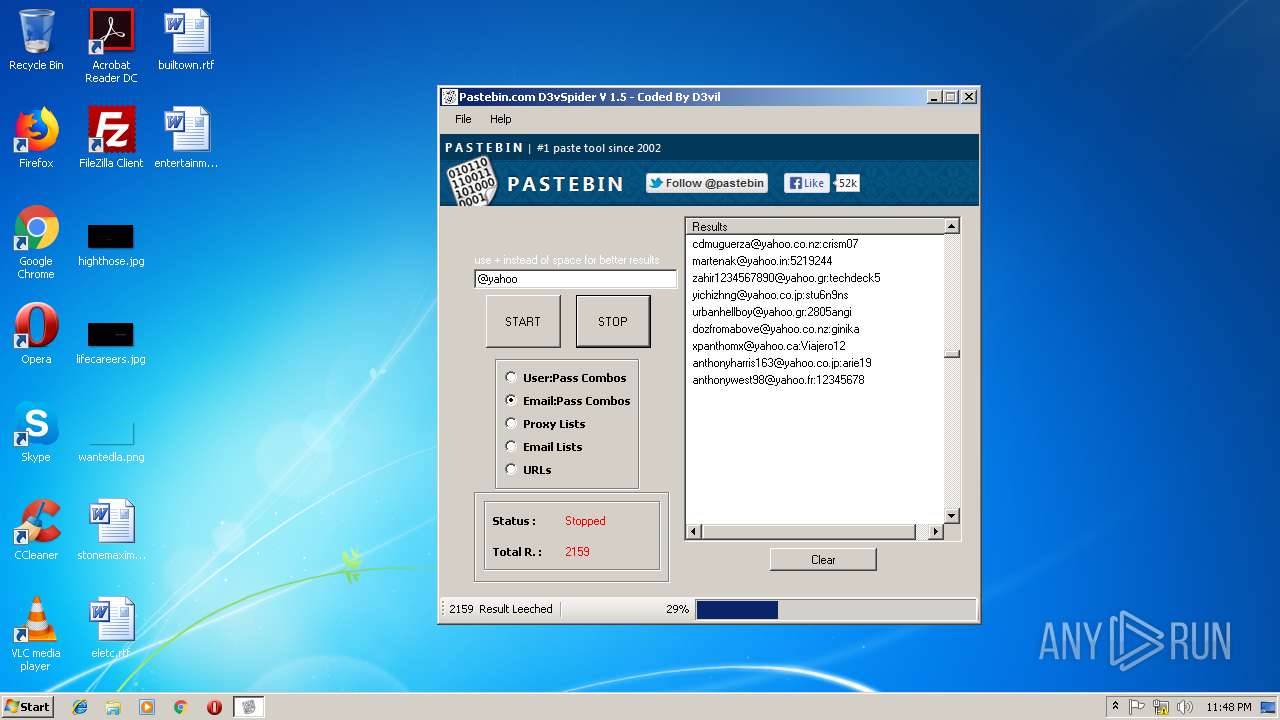
Task: Open the entertainm... rtf desktop file
Action: click(186, 138)
